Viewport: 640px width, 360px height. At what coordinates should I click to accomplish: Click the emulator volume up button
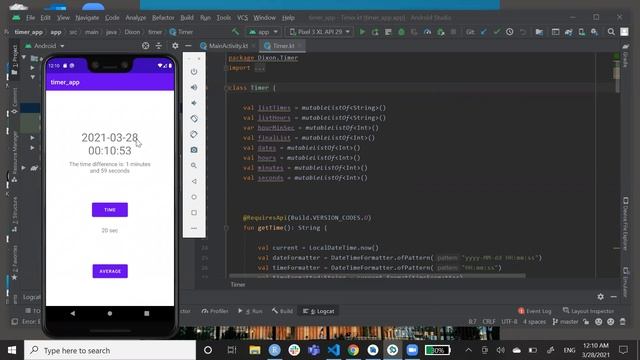click(x=194, y=87)
